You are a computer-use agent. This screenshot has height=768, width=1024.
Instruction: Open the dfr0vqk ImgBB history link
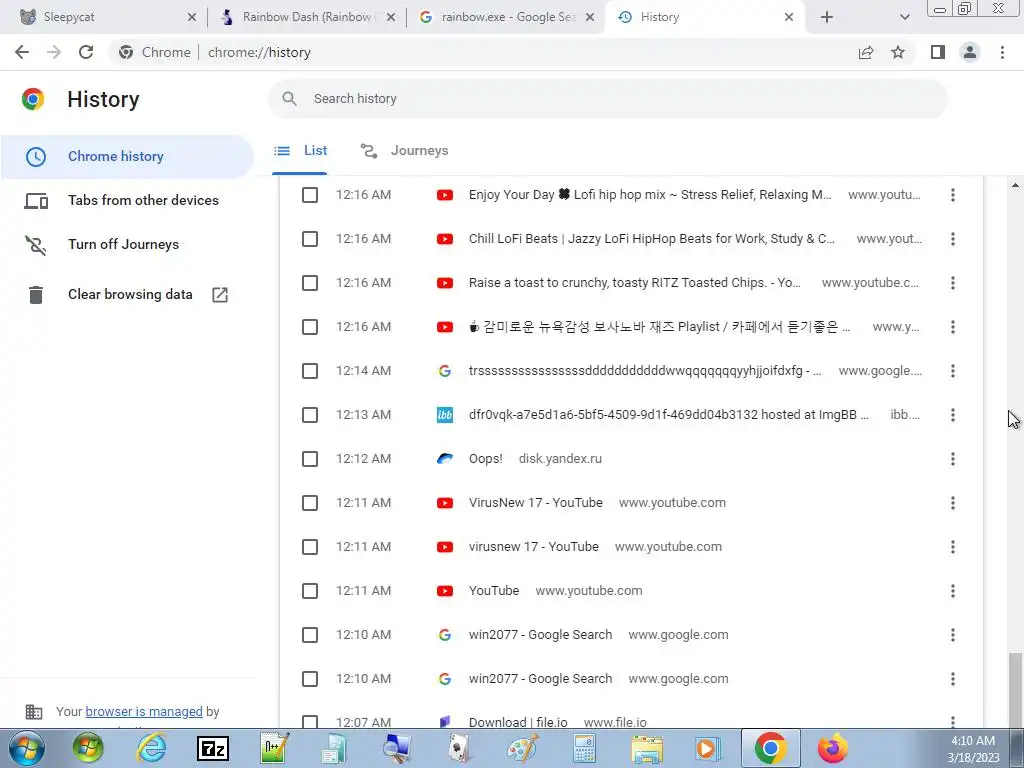click(x=669, y=415)
